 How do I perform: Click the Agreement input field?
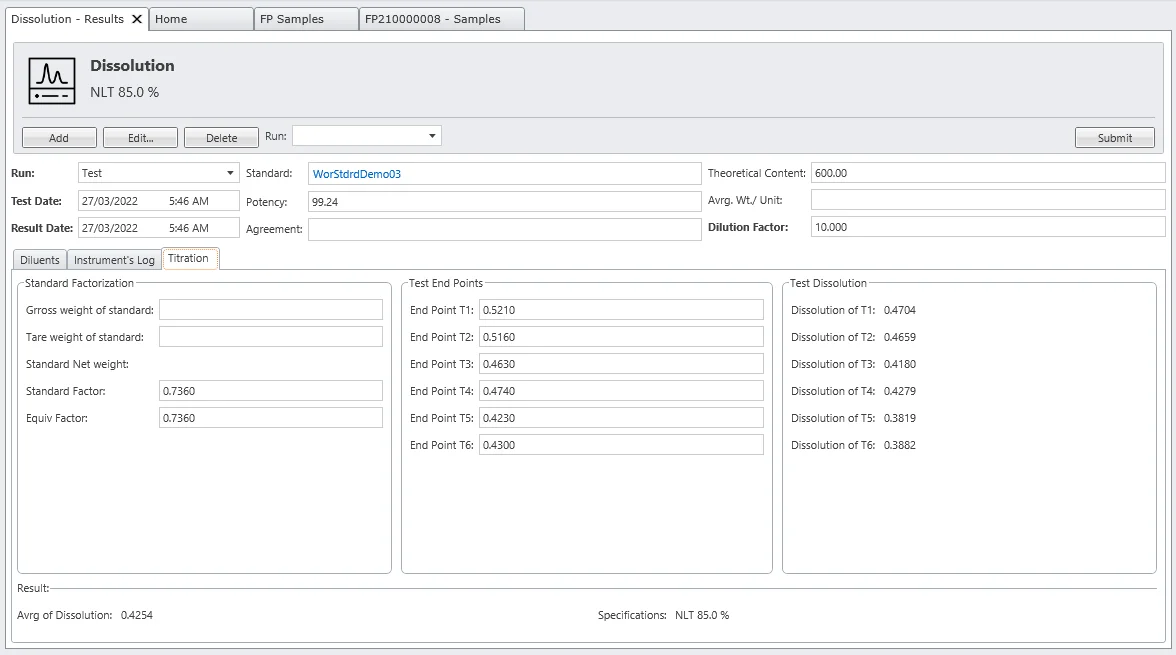click(504, 229)
